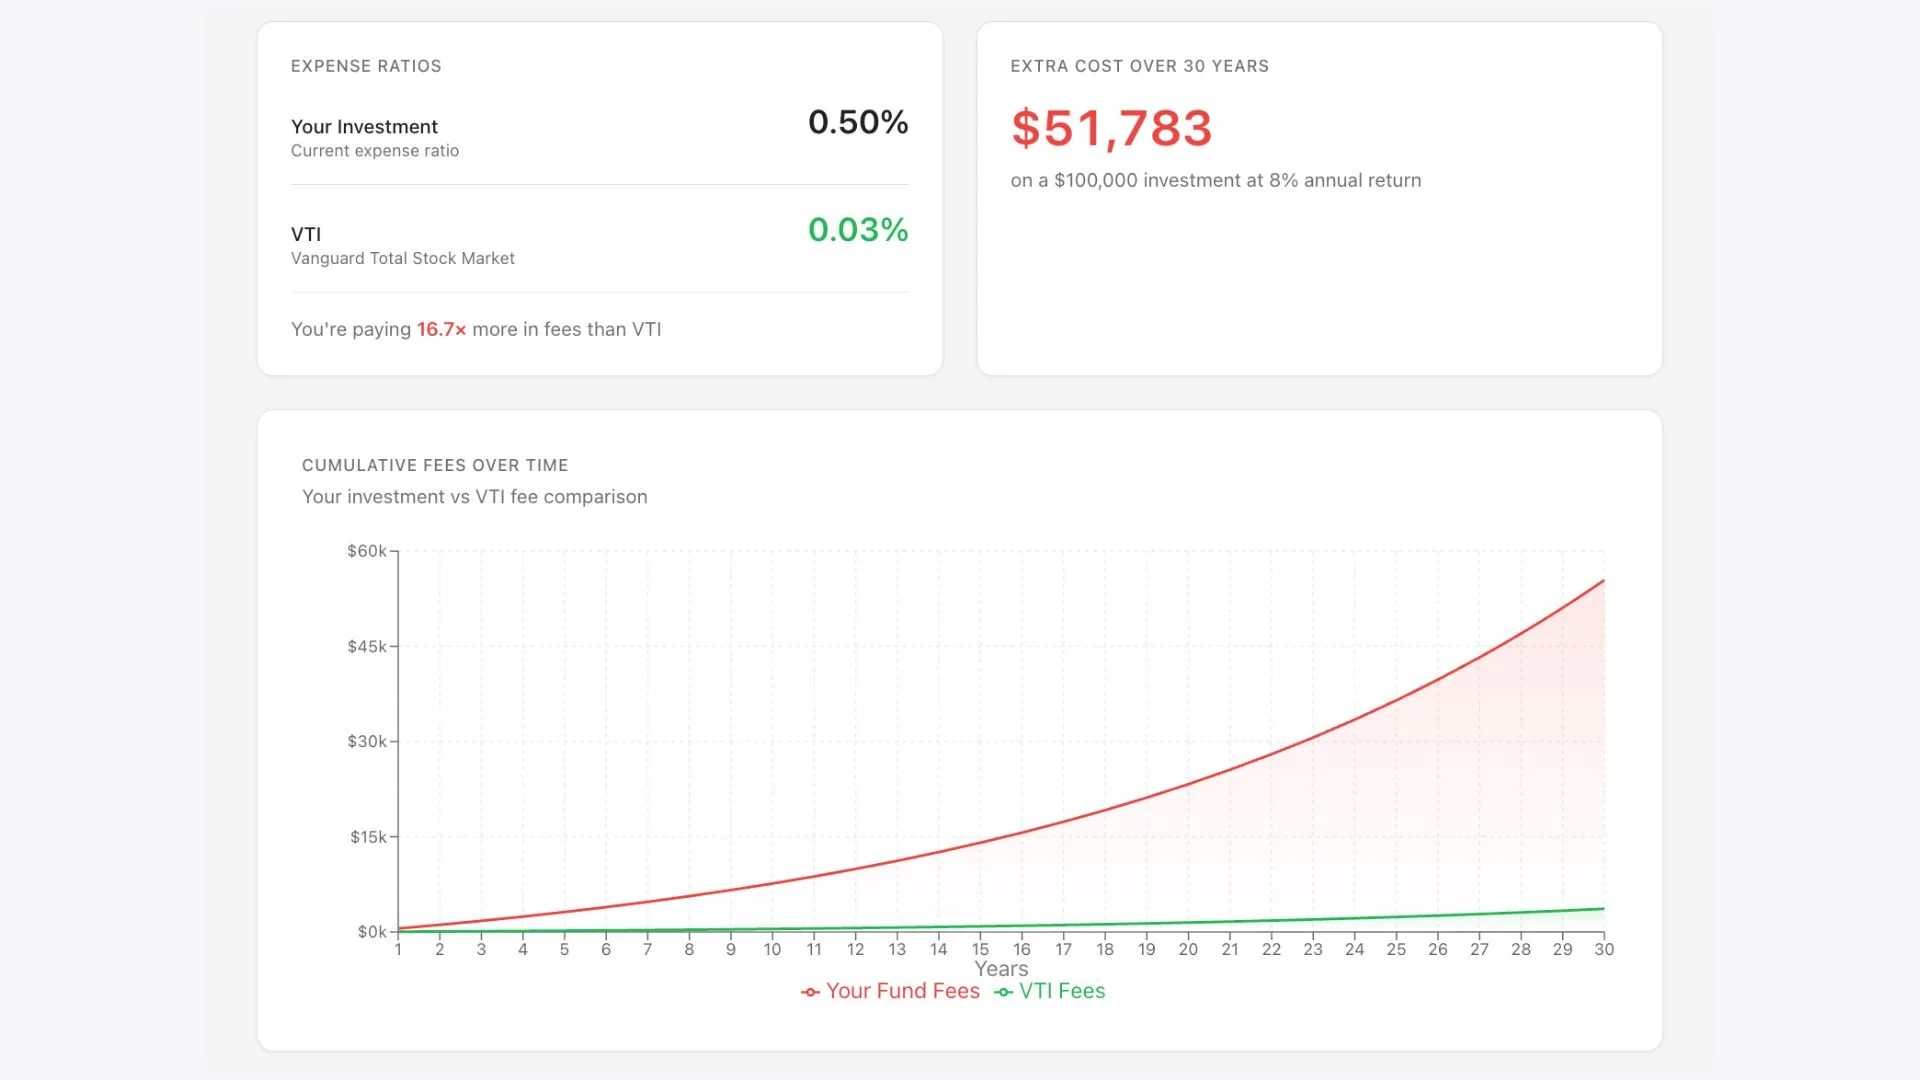
Task: Click the Cumulative Fees Over Time heading
Action: (435, 465)
